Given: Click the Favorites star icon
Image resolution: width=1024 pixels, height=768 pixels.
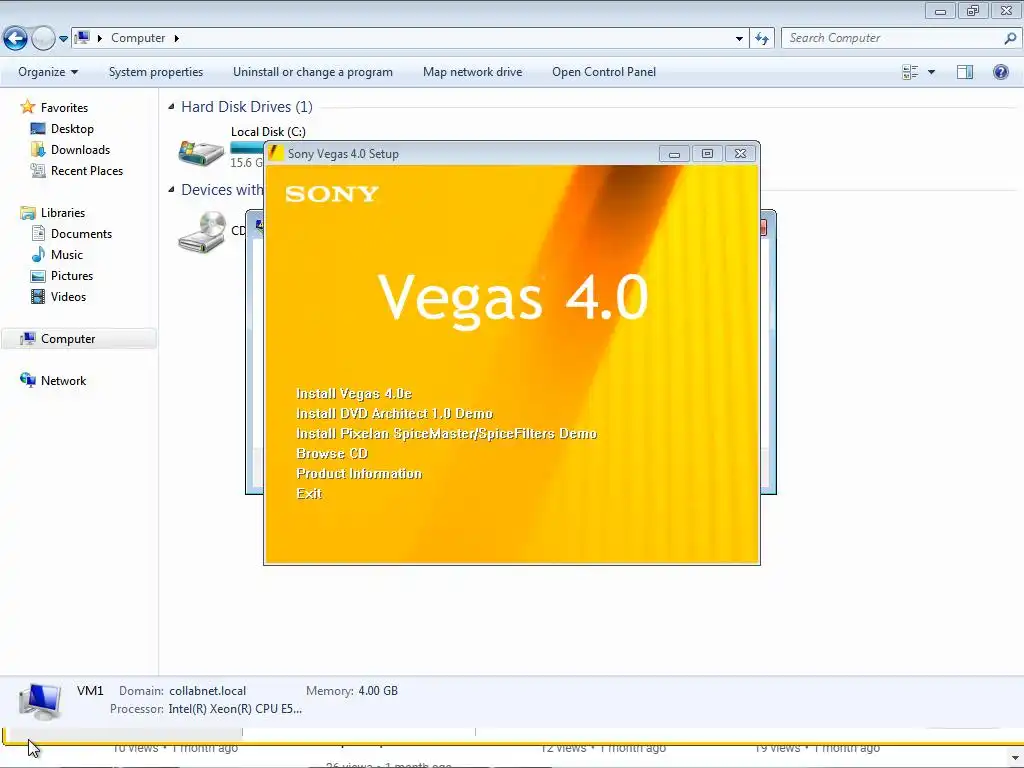Looking at the screenshot, I should tap(27, 106).
